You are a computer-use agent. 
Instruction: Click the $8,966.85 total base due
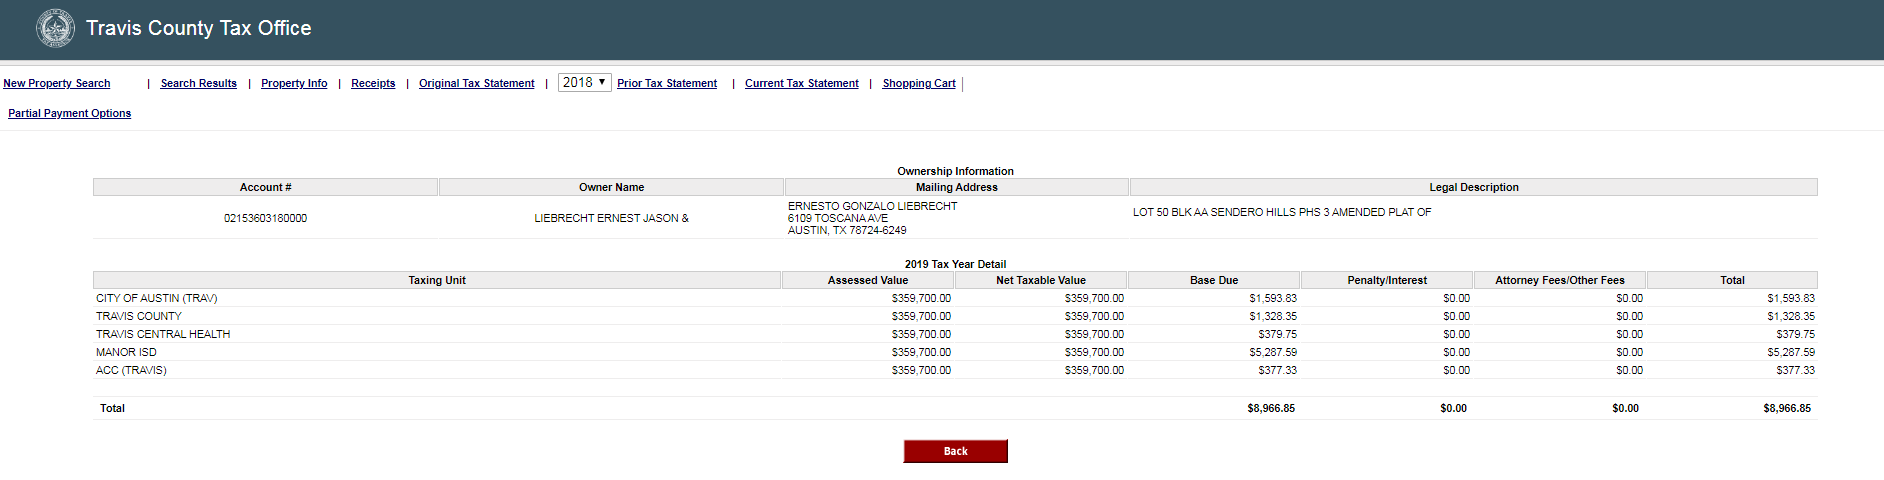coord(1271,408)
